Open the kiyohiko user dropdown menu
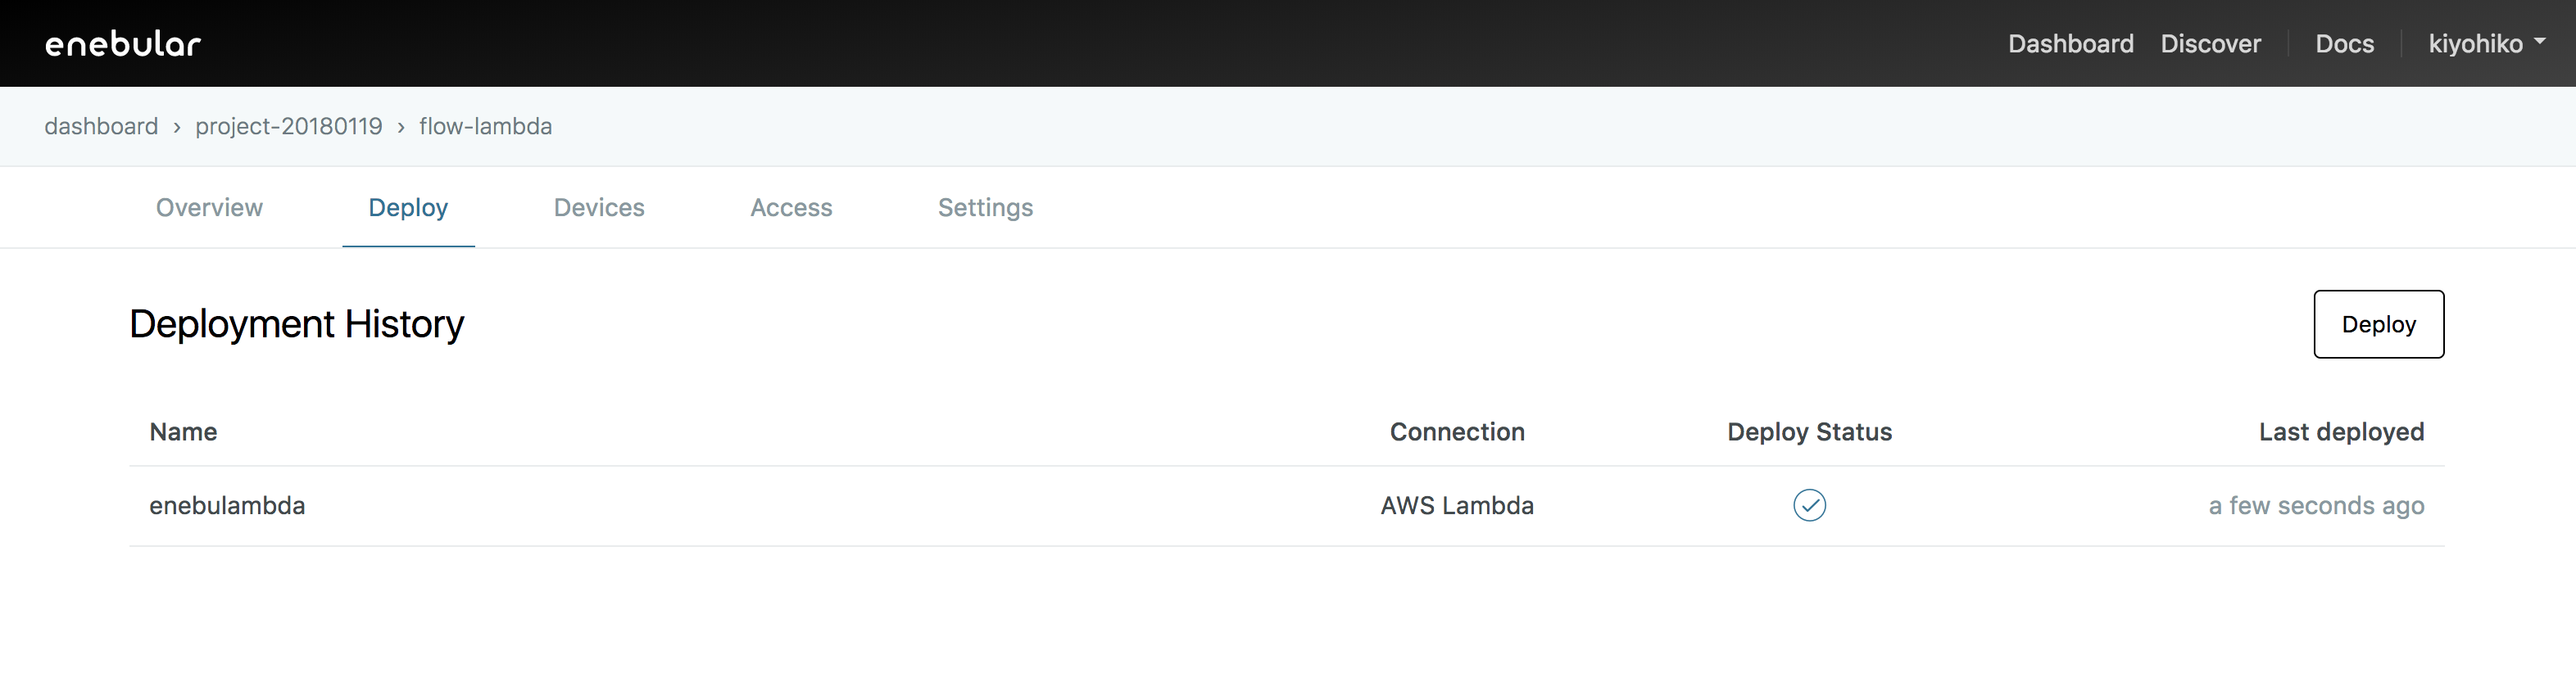 pos(2486,44)
